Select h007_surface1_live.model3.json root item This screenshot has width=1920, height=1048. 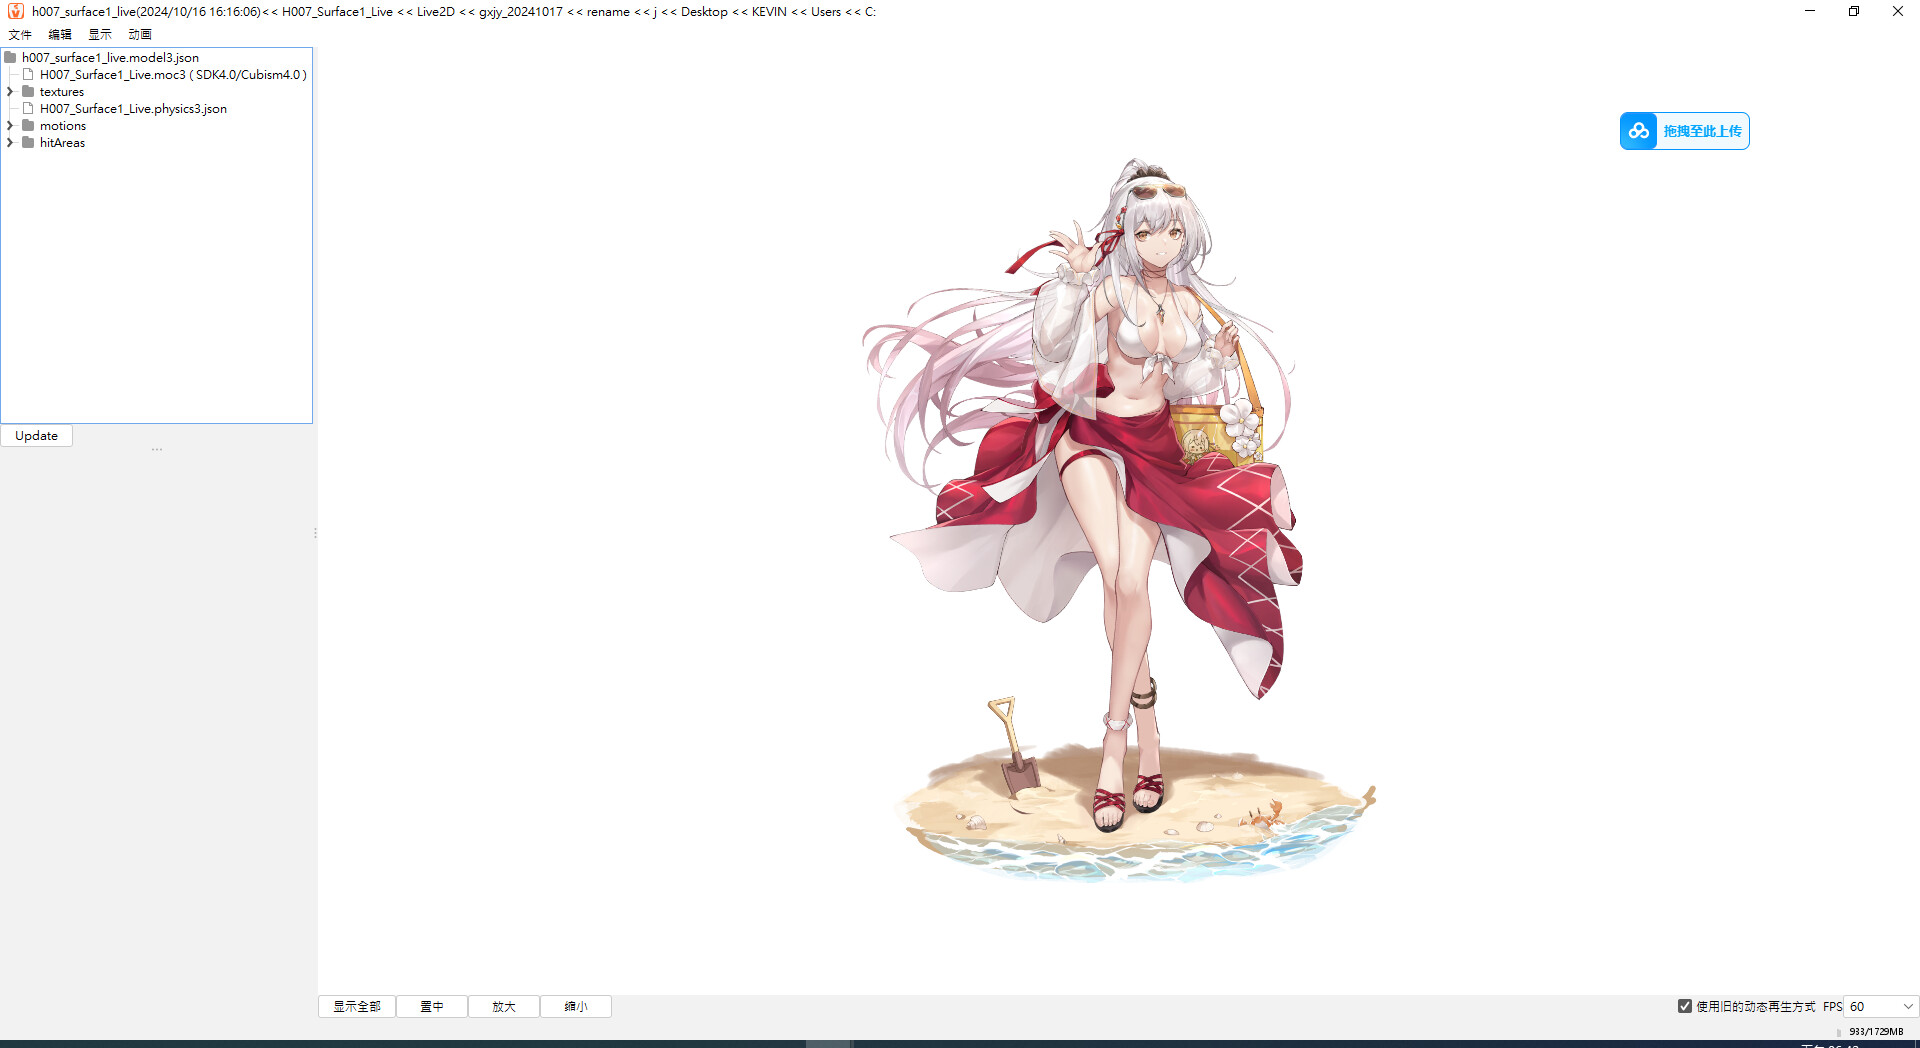coord(110,58)
